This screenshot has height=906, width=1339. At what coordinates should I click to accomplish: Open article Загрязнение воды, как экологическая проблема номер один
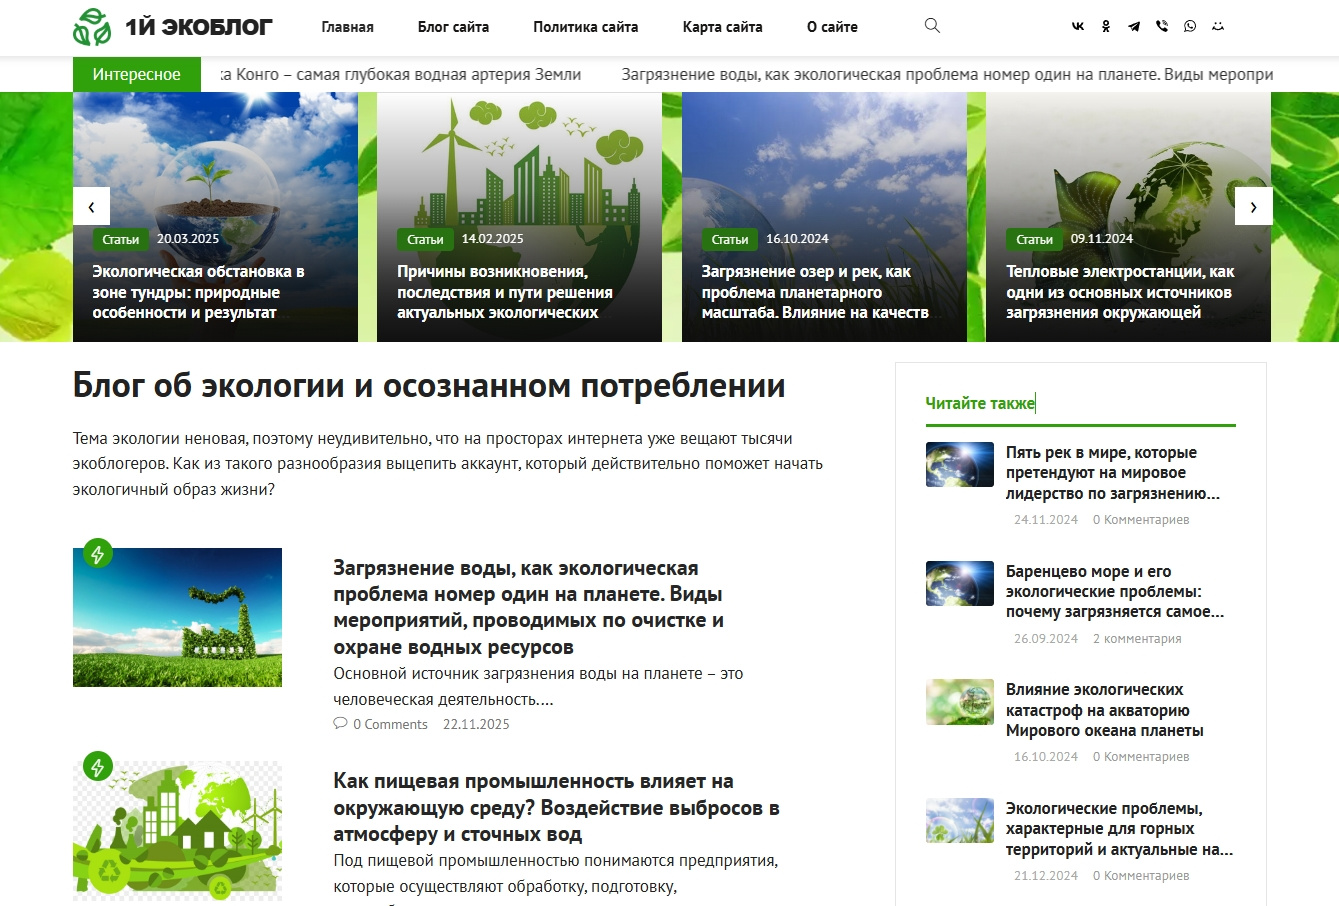pyautogui.click(x=529, y=607)
